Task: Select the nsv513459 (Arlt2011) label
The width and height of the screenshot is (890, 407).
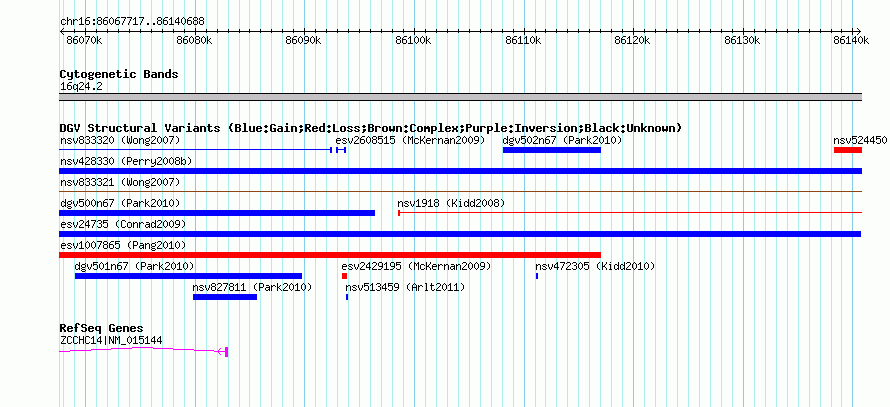Action: (x=405, y=287)
